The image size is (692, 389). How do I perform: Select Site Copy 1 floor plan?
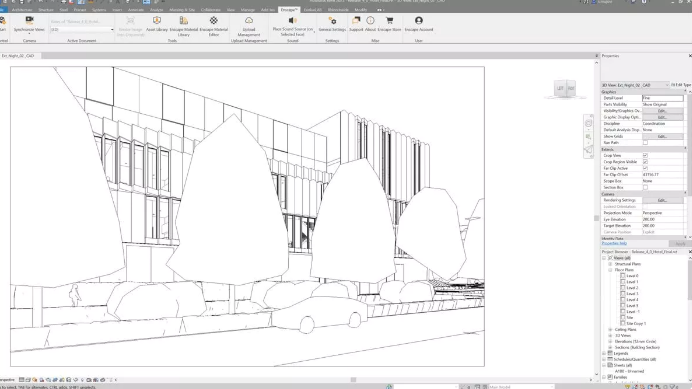[636, 324]
